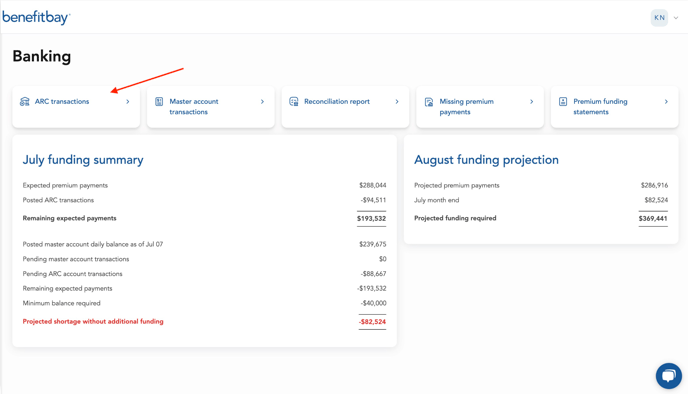Click the Premium funding statements icon
Screen dimensions: 688x394
pos(563,101)
